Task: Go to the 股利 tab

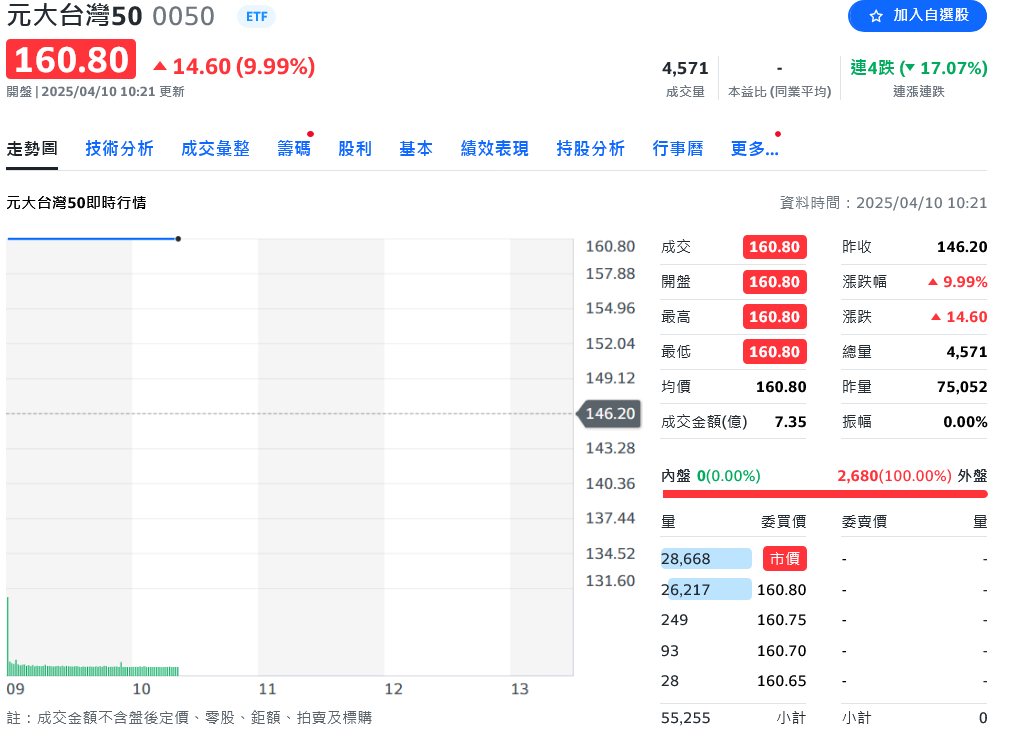Action: pos(355,149)
